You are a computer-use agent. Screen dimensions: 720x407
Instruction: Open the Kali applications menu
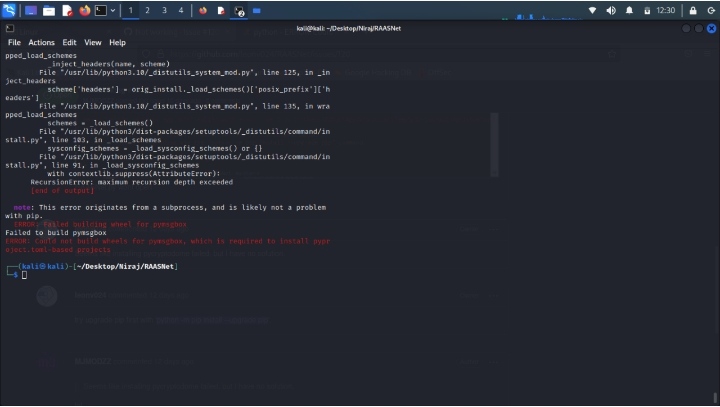coord(9,10)
